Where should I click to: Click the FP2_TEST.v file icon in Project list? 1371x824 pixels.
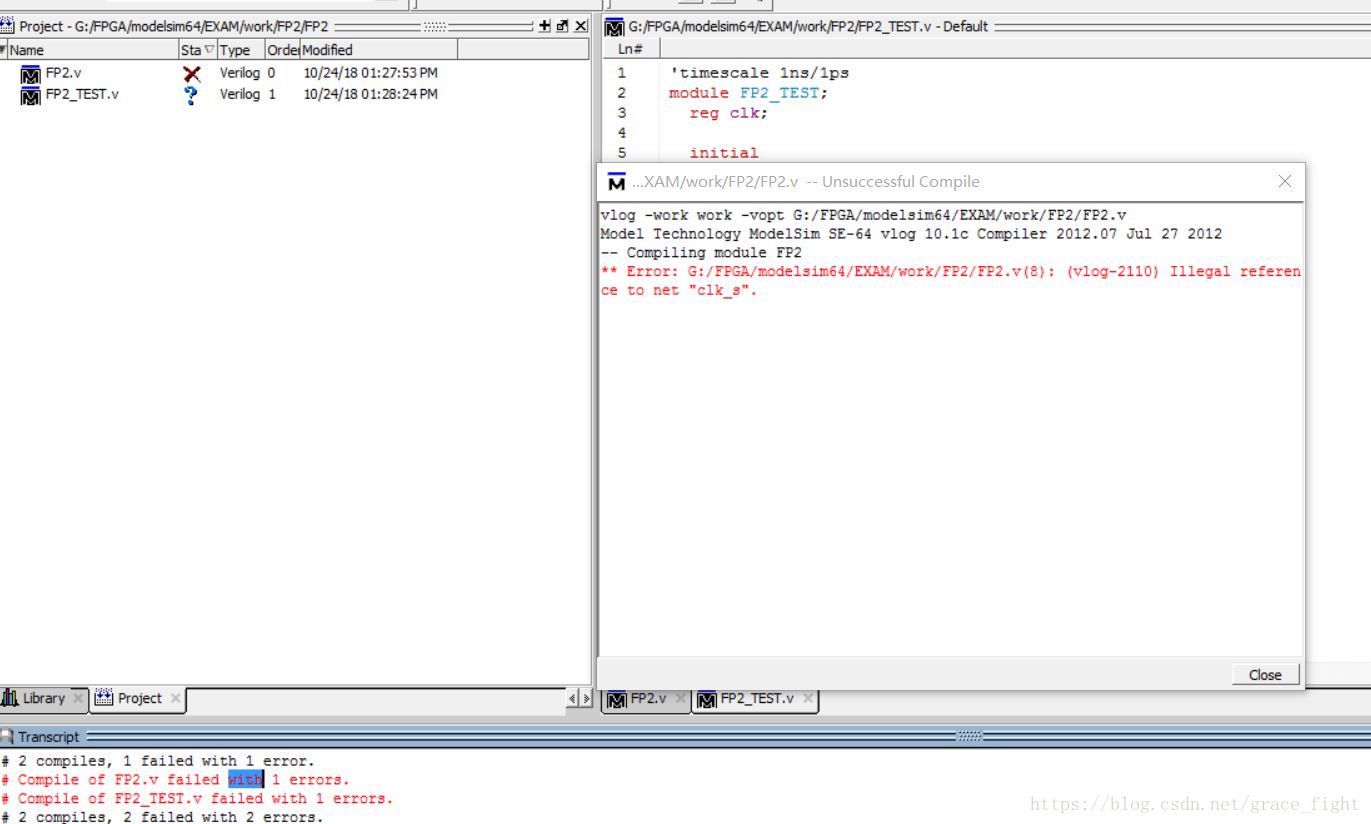point(30,95)
